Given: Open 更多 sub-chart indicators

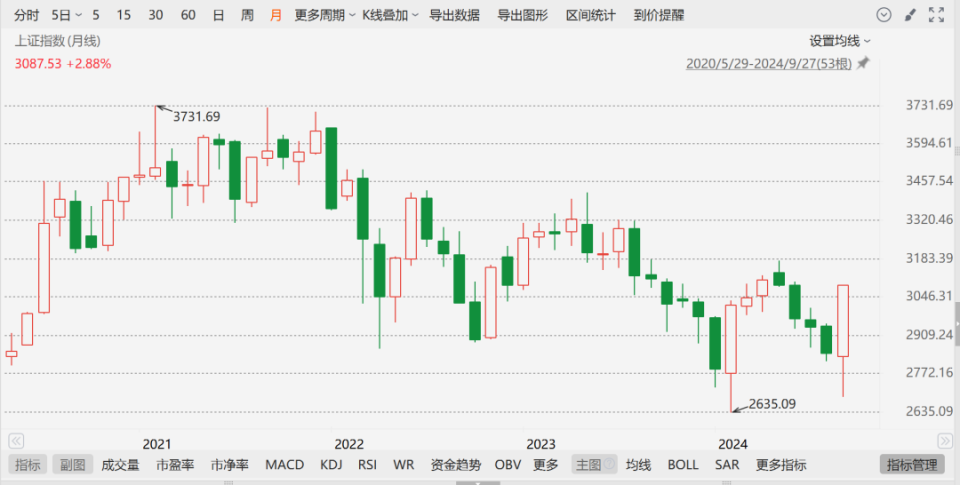Looking at the screenshot, I should [x=545, y=465].
